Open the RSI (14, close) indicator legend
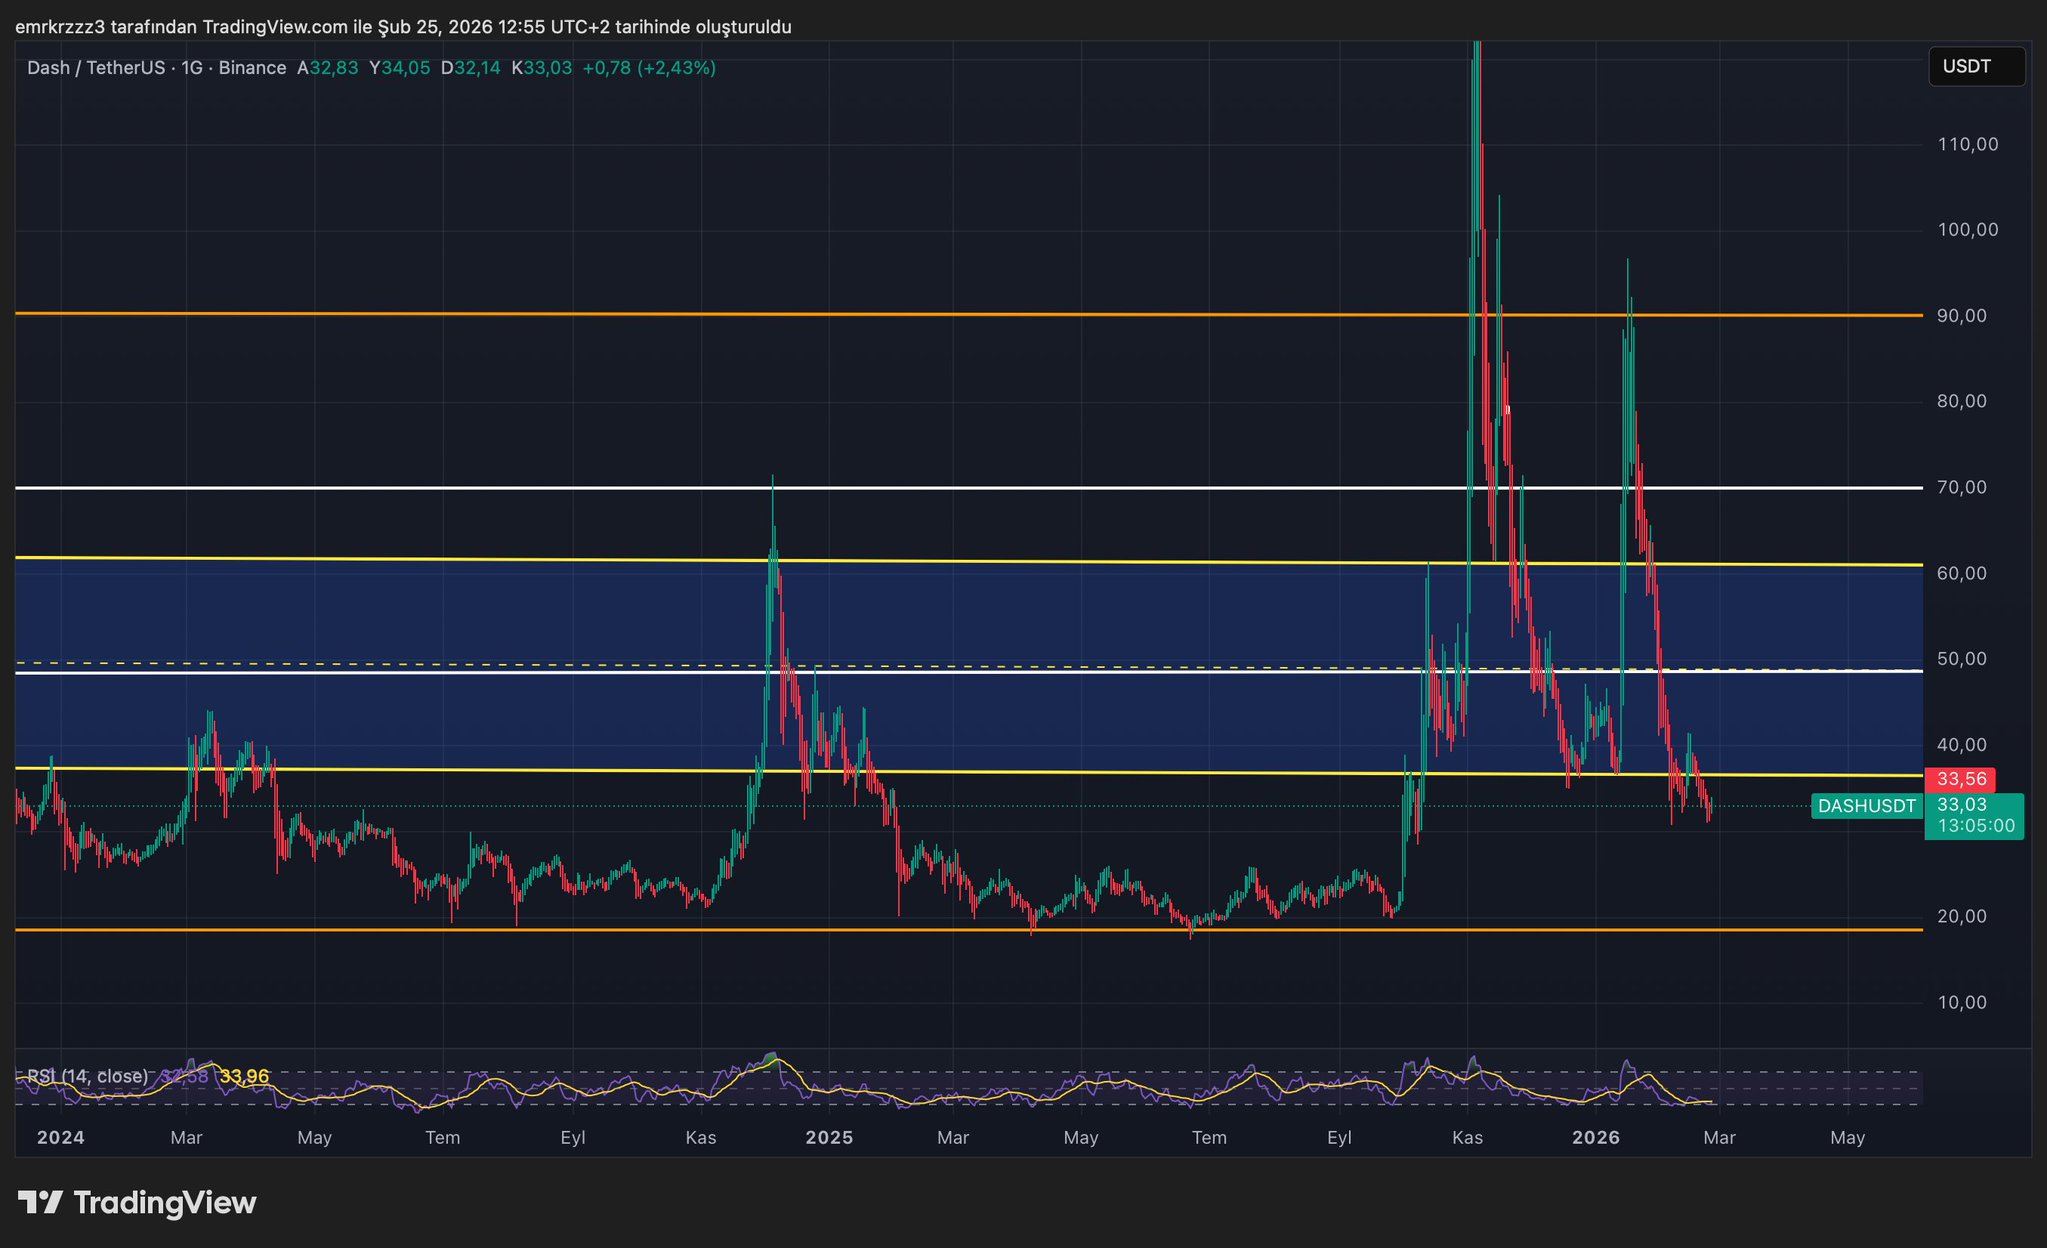 coord(87,1076)
